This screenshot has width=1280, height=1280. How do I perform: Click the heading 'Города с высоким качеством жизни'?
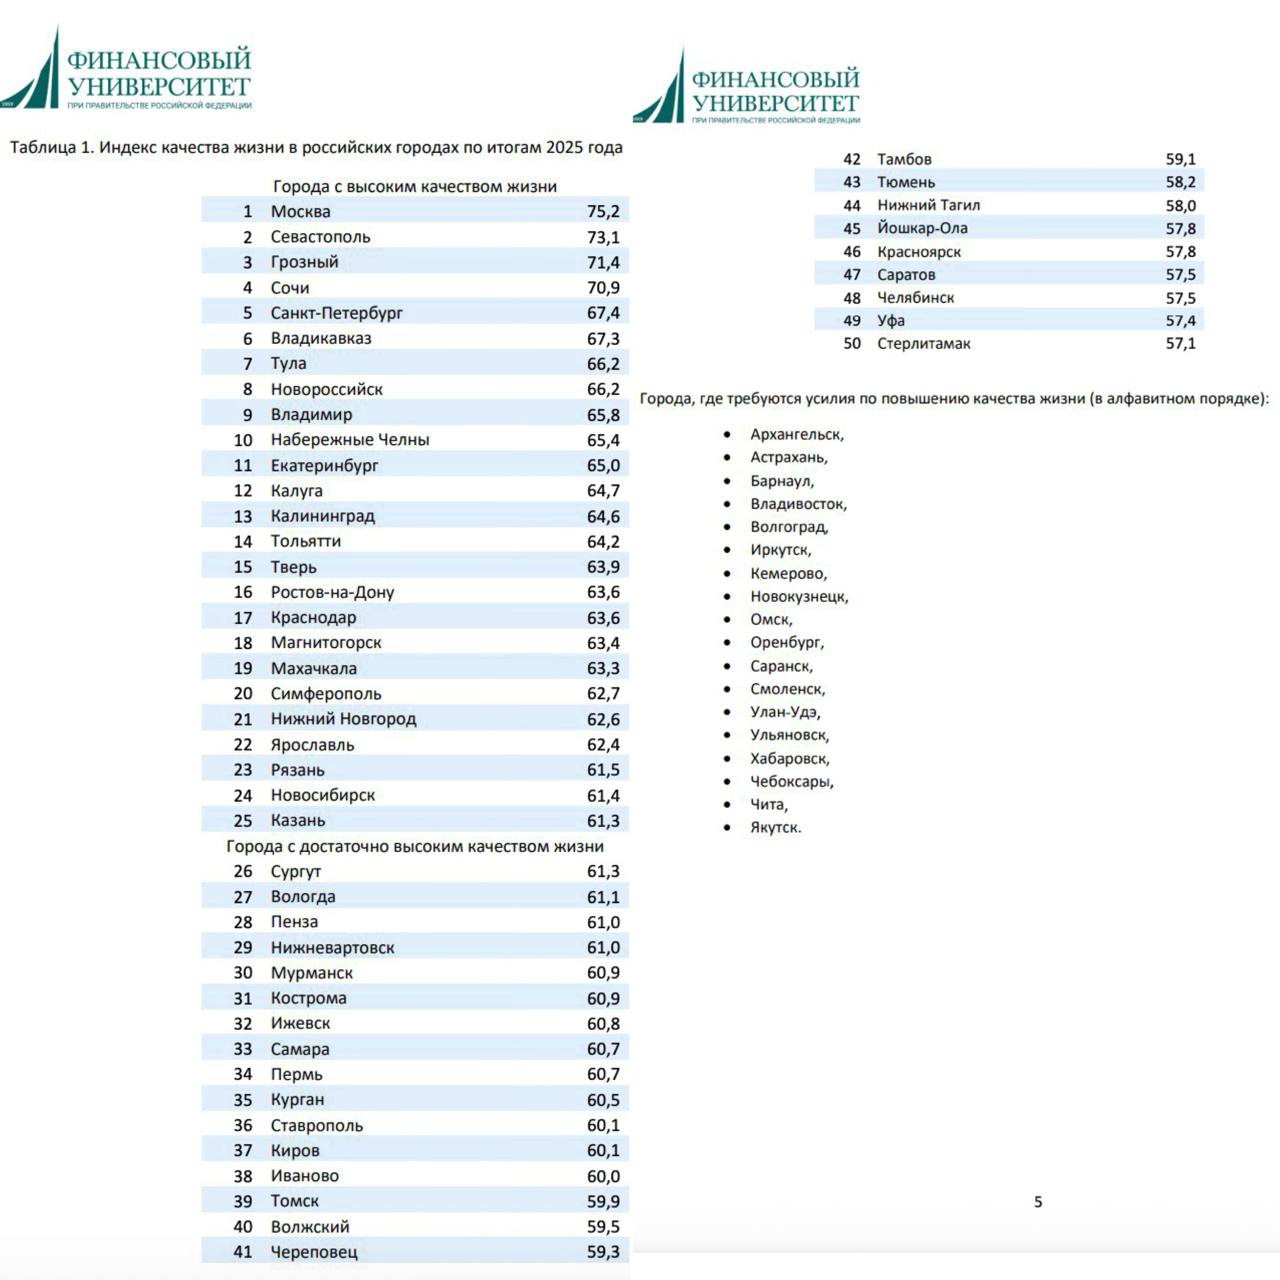(x=414, y=186)
